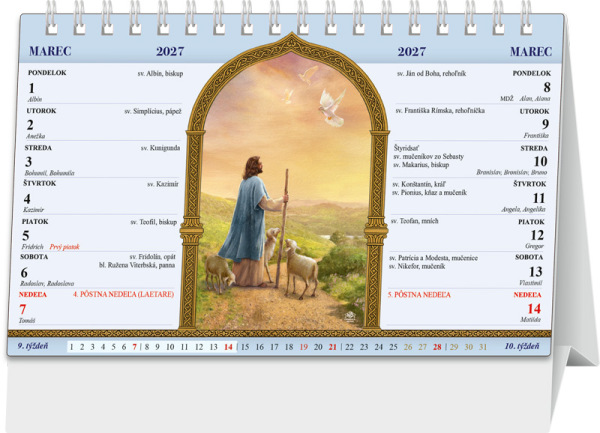Click SOBOTA label above large date 6
The height and width of the screenshot is (433, 600).
(x=34, y=257)
